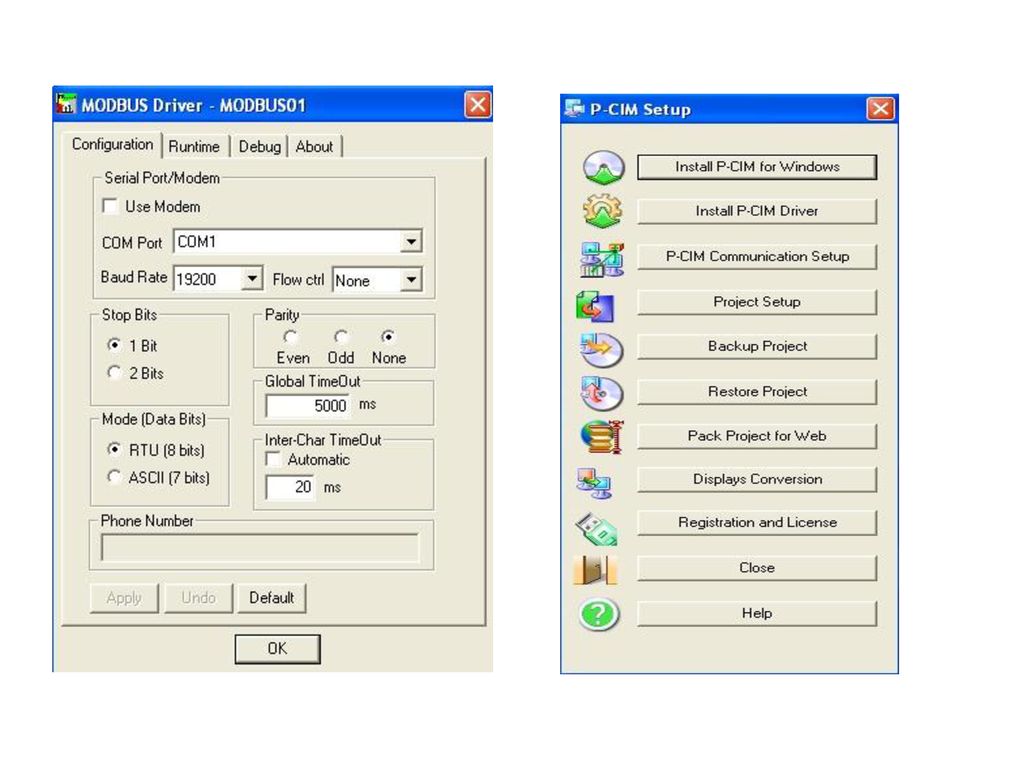Click the Inter-Char TimeOut ms field

pyautogui.click(x=290, y=487)
